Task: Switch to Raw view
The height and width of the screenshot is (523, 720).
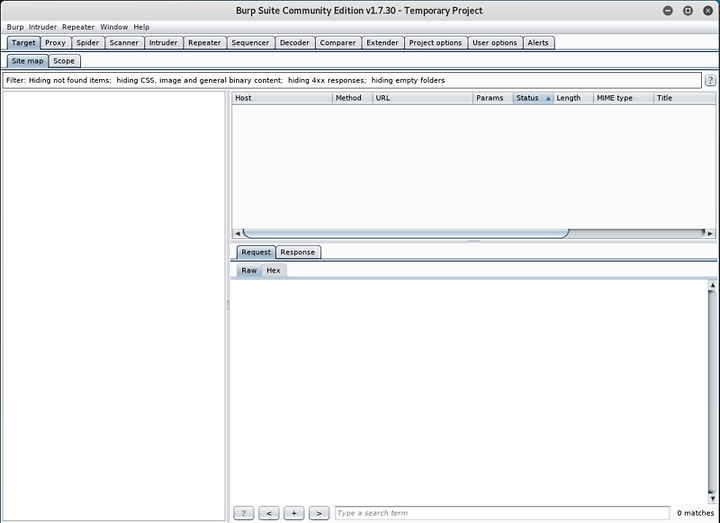Action: click(249, 270)
